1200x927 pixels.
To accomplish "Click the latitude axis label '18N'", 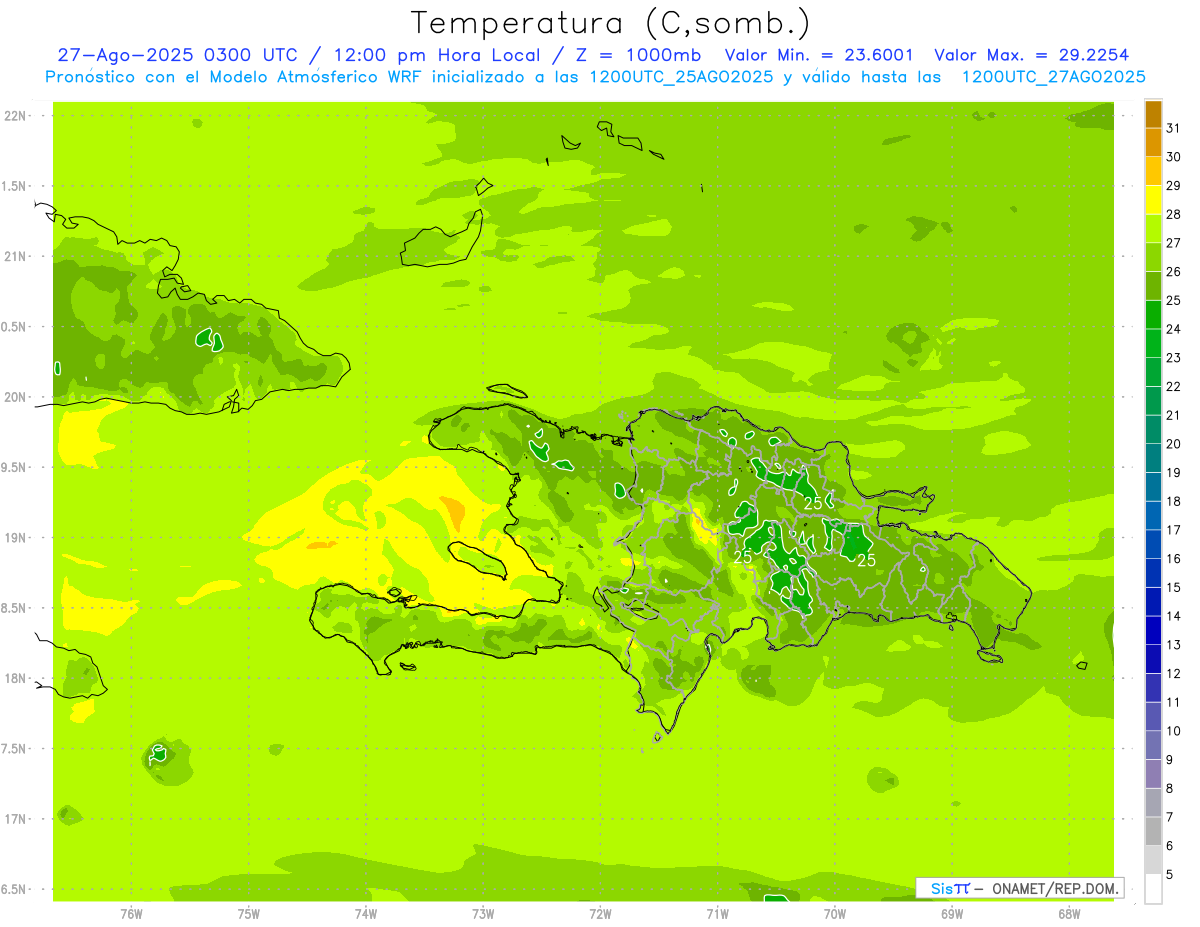I will 17,679.
